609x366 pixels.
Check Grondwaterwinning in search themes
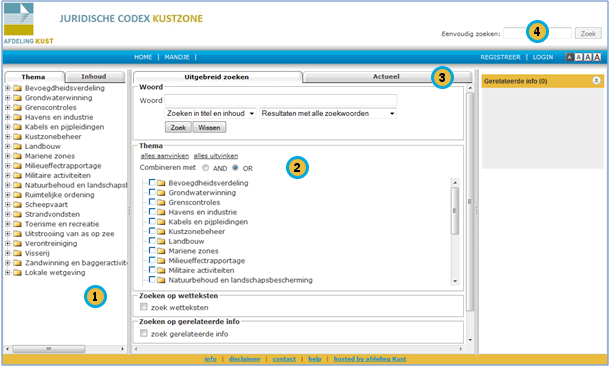point(152,192)
